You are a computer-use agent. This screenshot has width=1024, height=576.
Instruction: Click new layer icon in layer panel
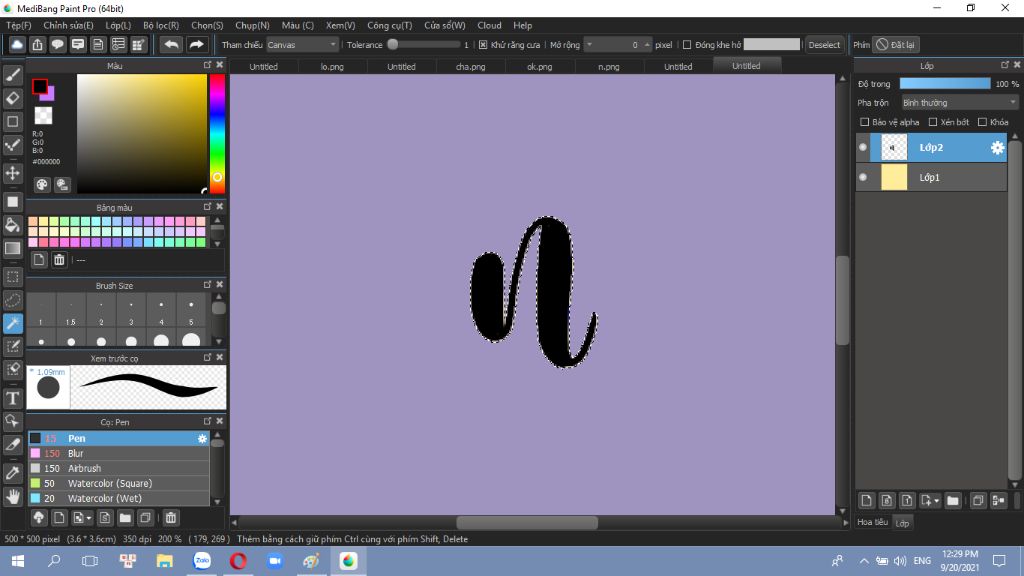[x=866, y=501]
